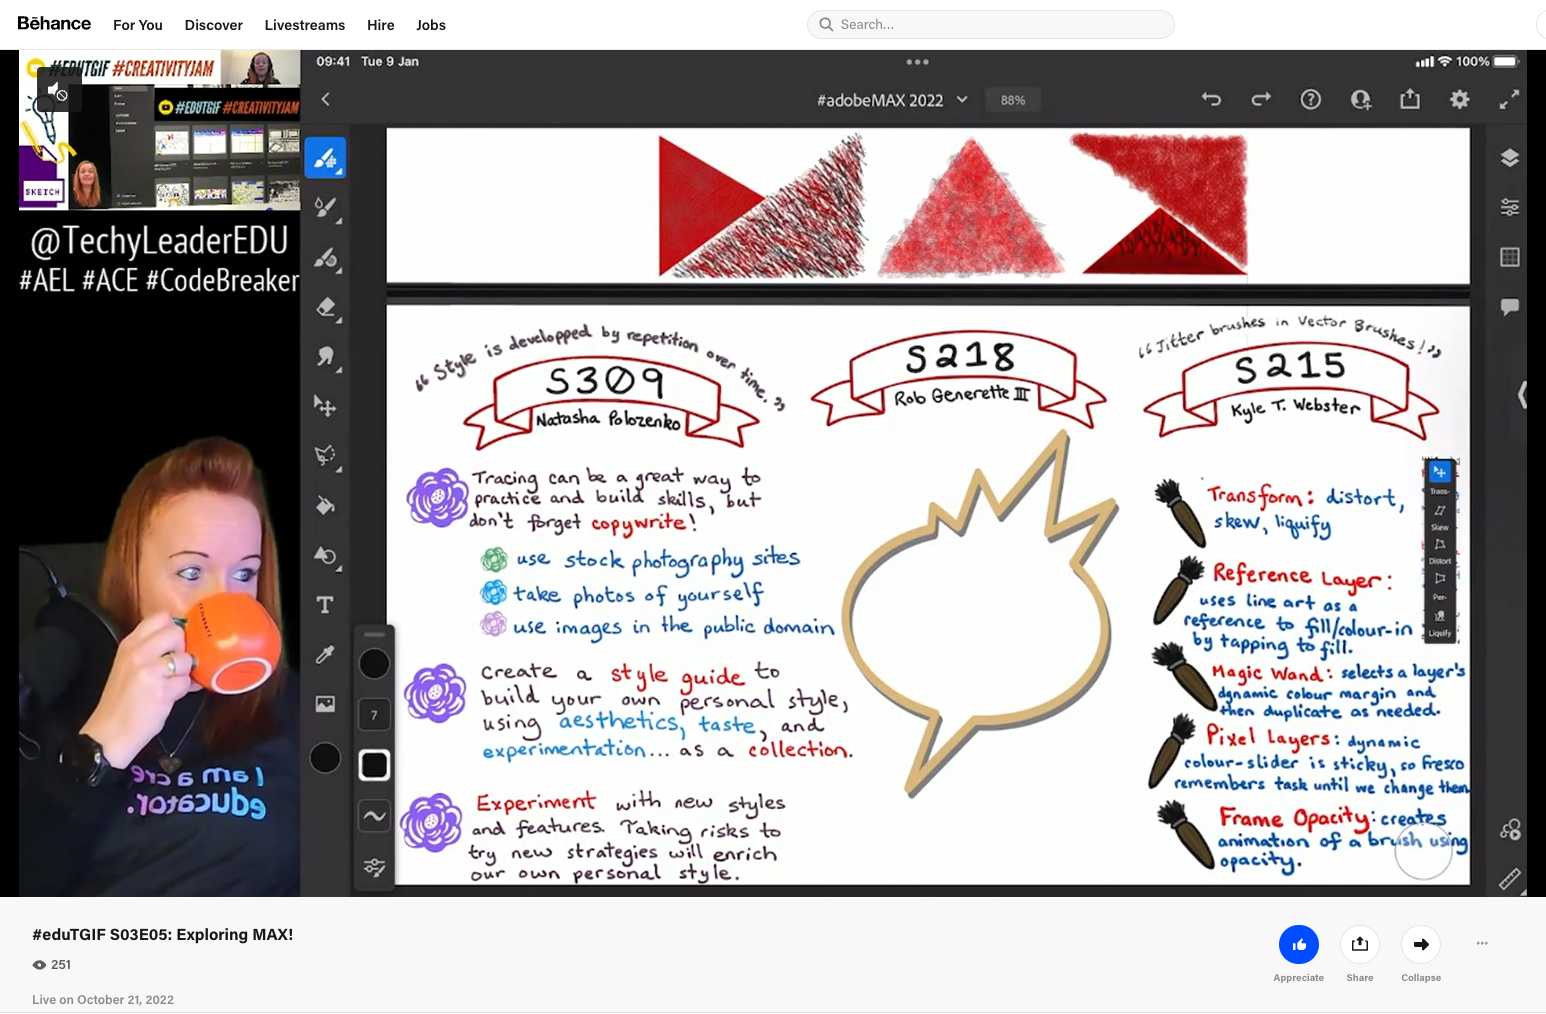Go to the For You tab
Image resolution: width=1546 pixels, height=1014 pixels.
coord(138,25)
